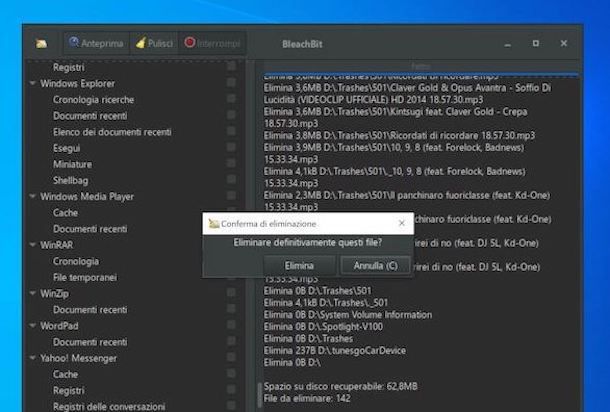Select Cronologia under WinRAR
This screenshot has width=610, height=412.
[x=76, y=261]
